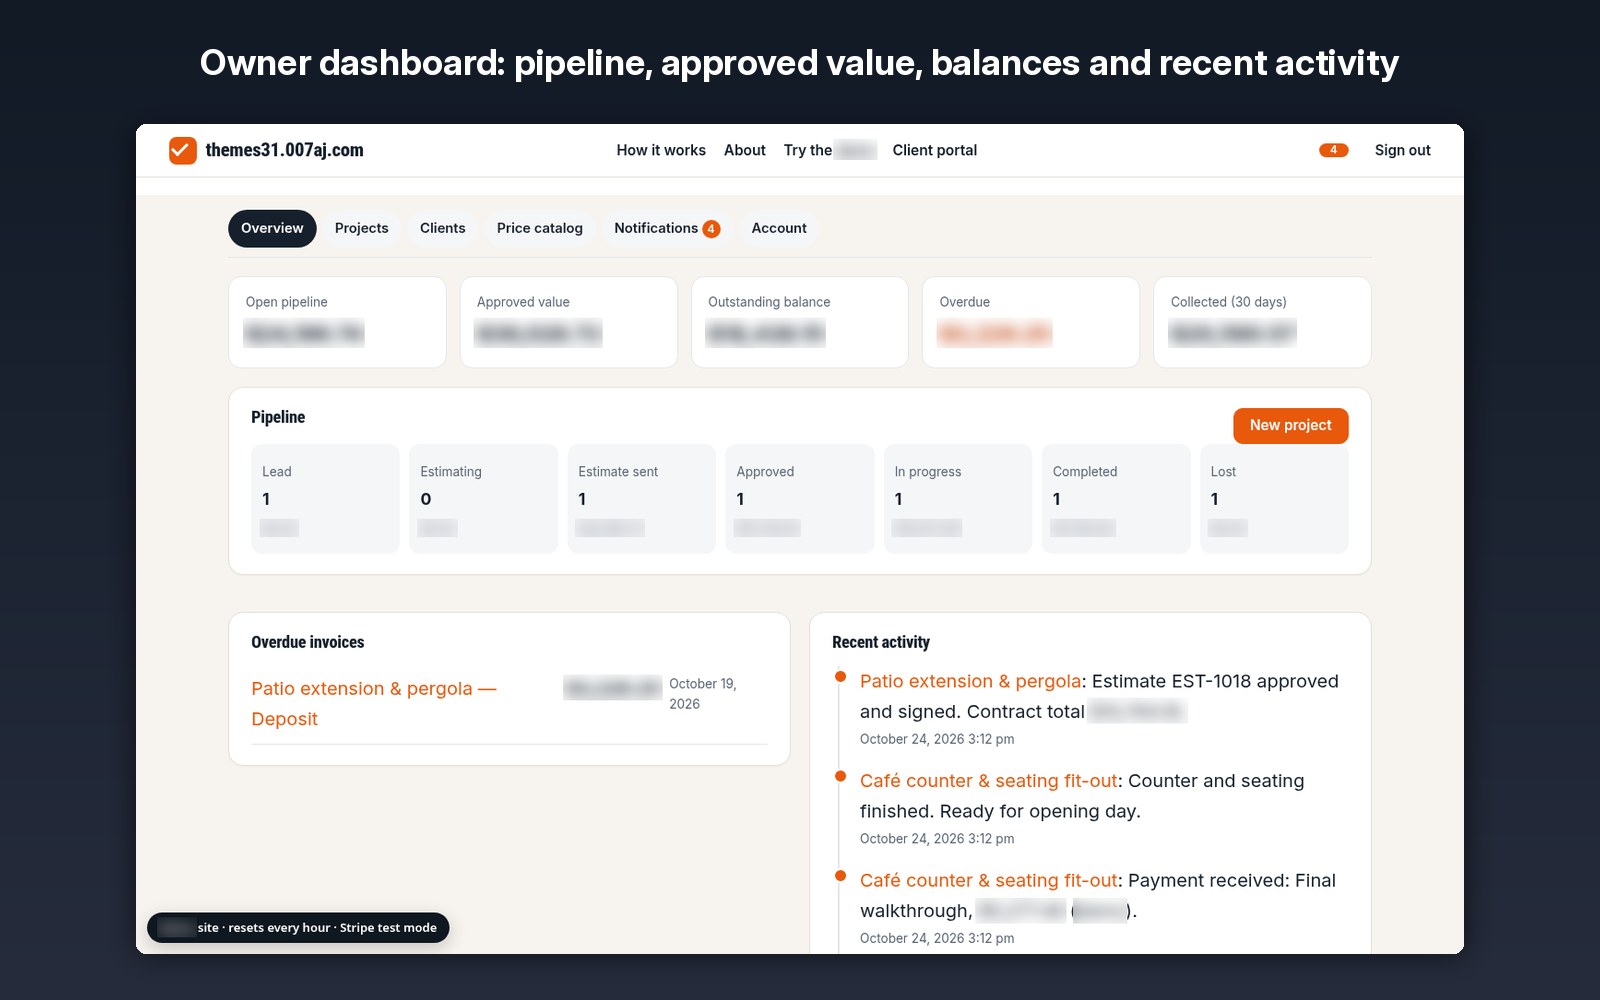Open the Lead pipeline stage
Image resolution: width=1600 pixels, height=1000 pixels.
(325, 498)
